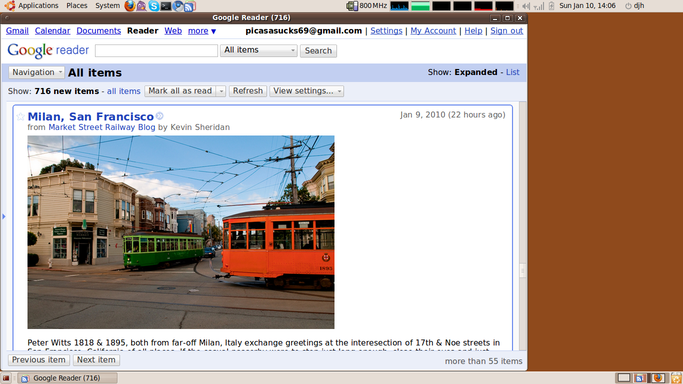Click Mark all as read button
683x384 pixels.
(180, 91)
